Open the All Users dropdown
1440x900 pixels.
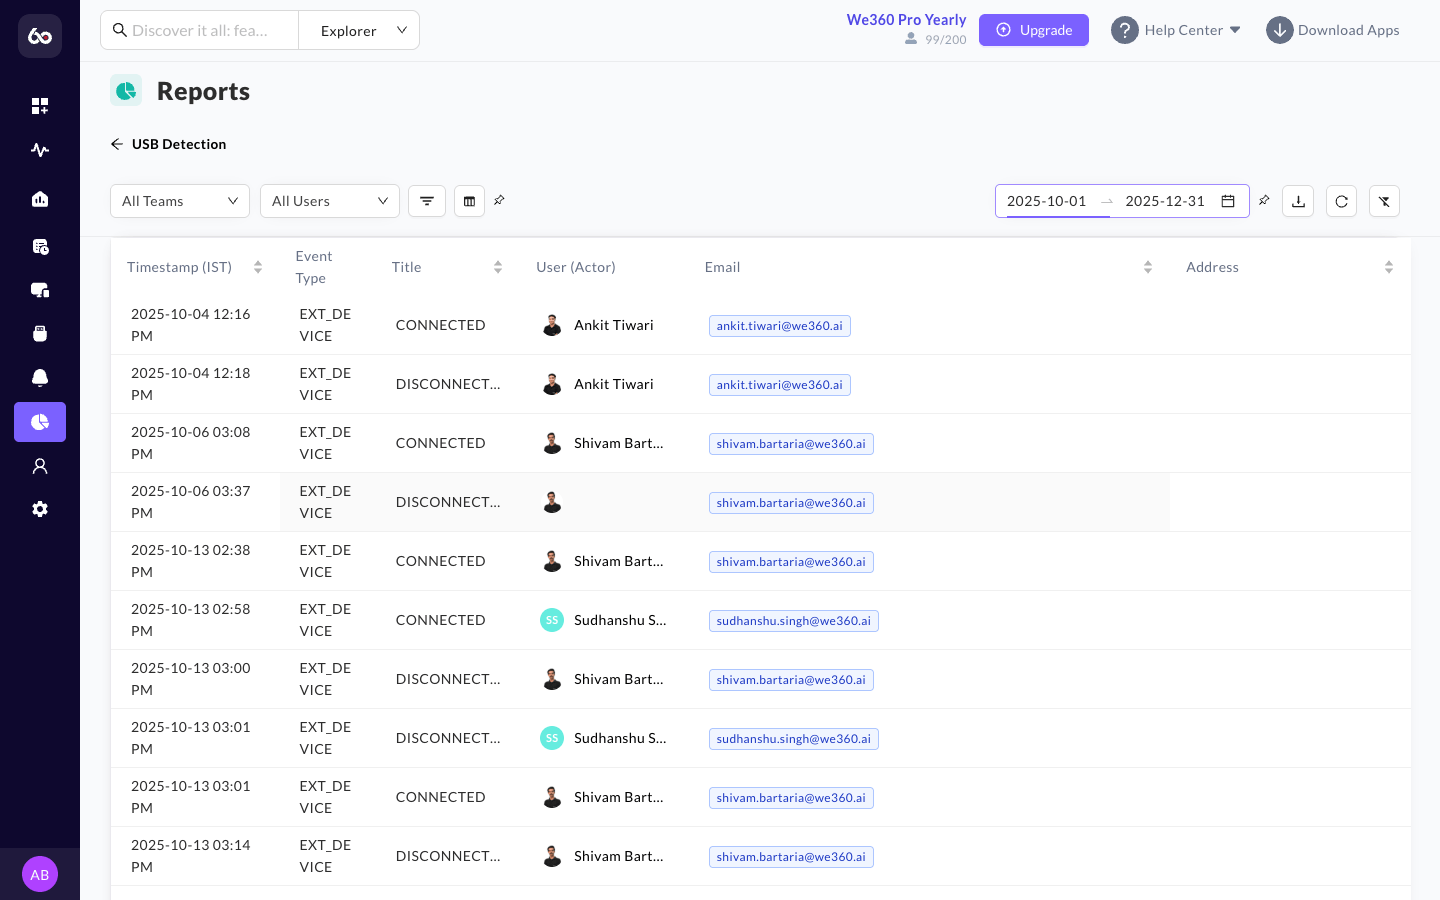[330, 201]
